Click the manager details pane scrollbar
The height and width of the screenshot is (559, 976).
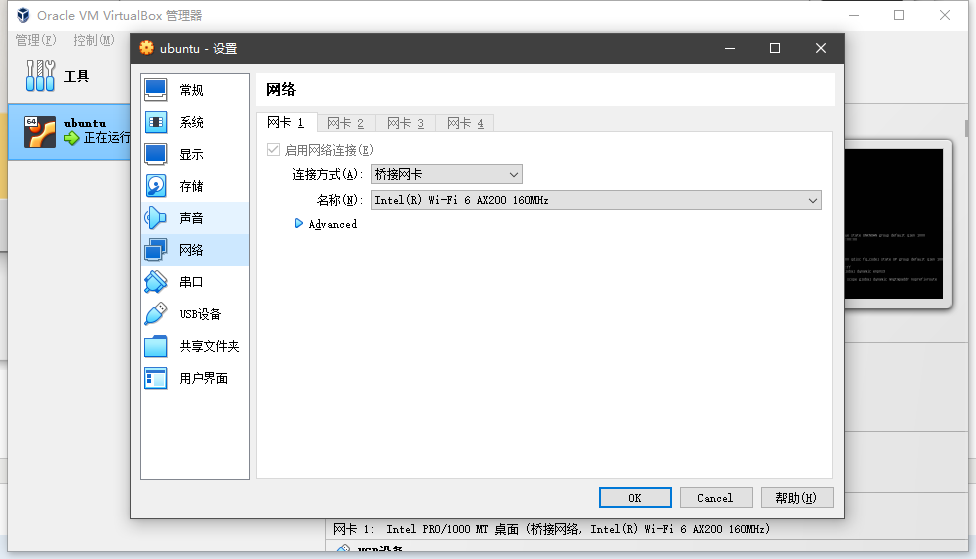967,128
